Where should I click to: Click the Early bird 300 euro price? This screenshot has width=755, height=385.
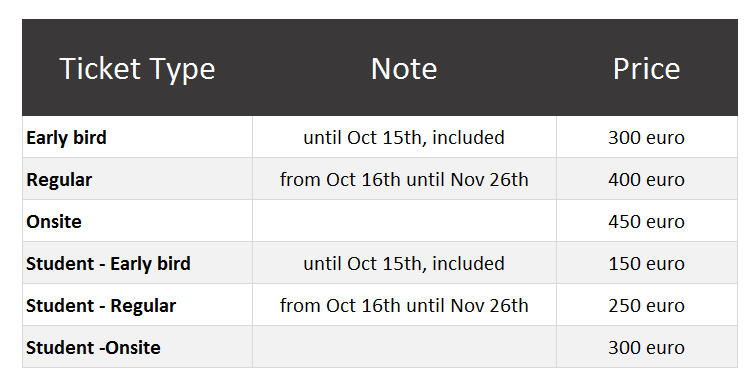(x=646, y=138)
